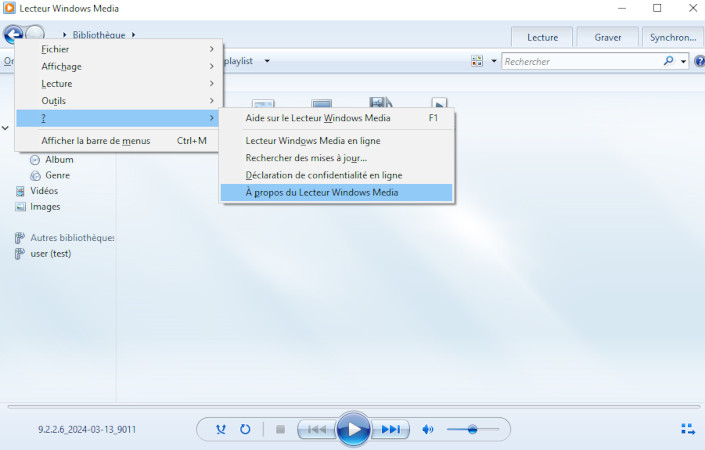Viewport: 705px width, 450px height.
Task: Select Genre in the library tree
Action: coord(57,175)
